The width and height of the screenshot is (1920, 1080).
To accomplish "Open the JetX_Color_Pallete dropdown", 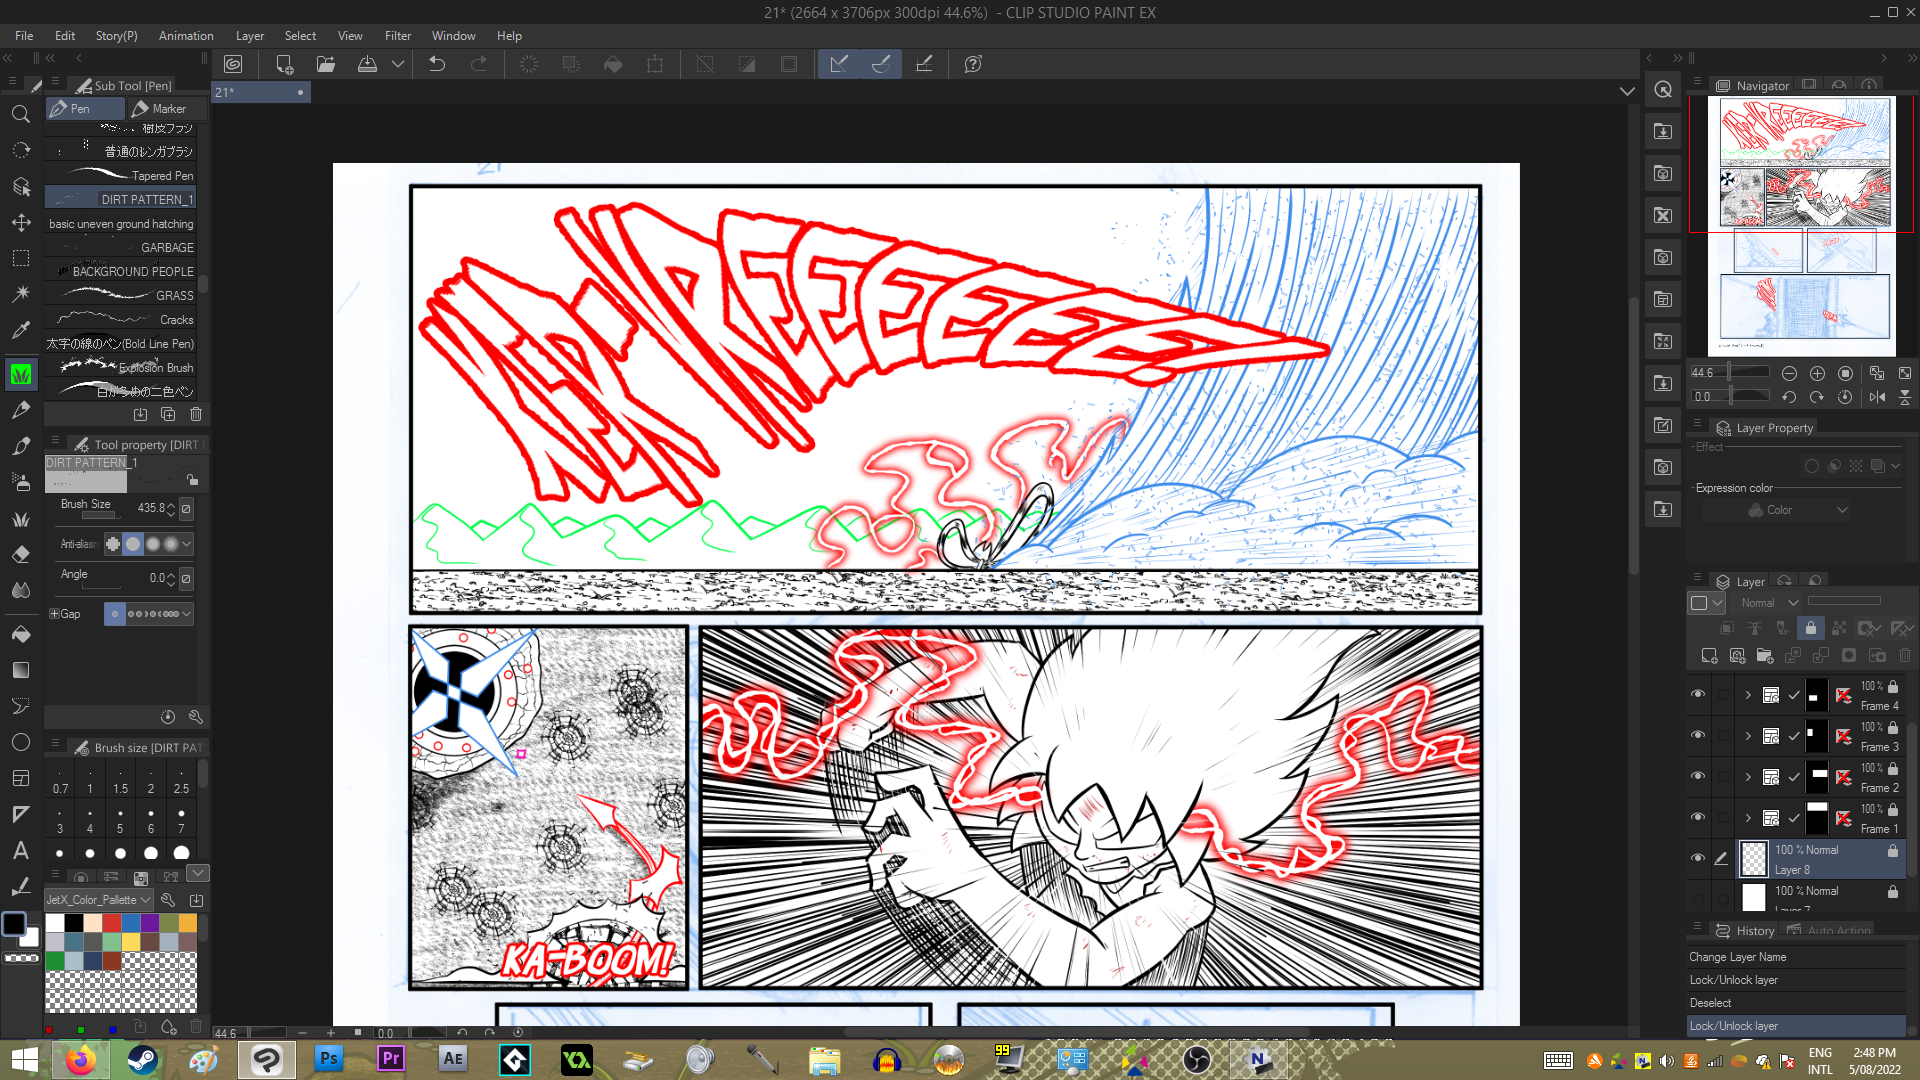I will pos(98,900).
